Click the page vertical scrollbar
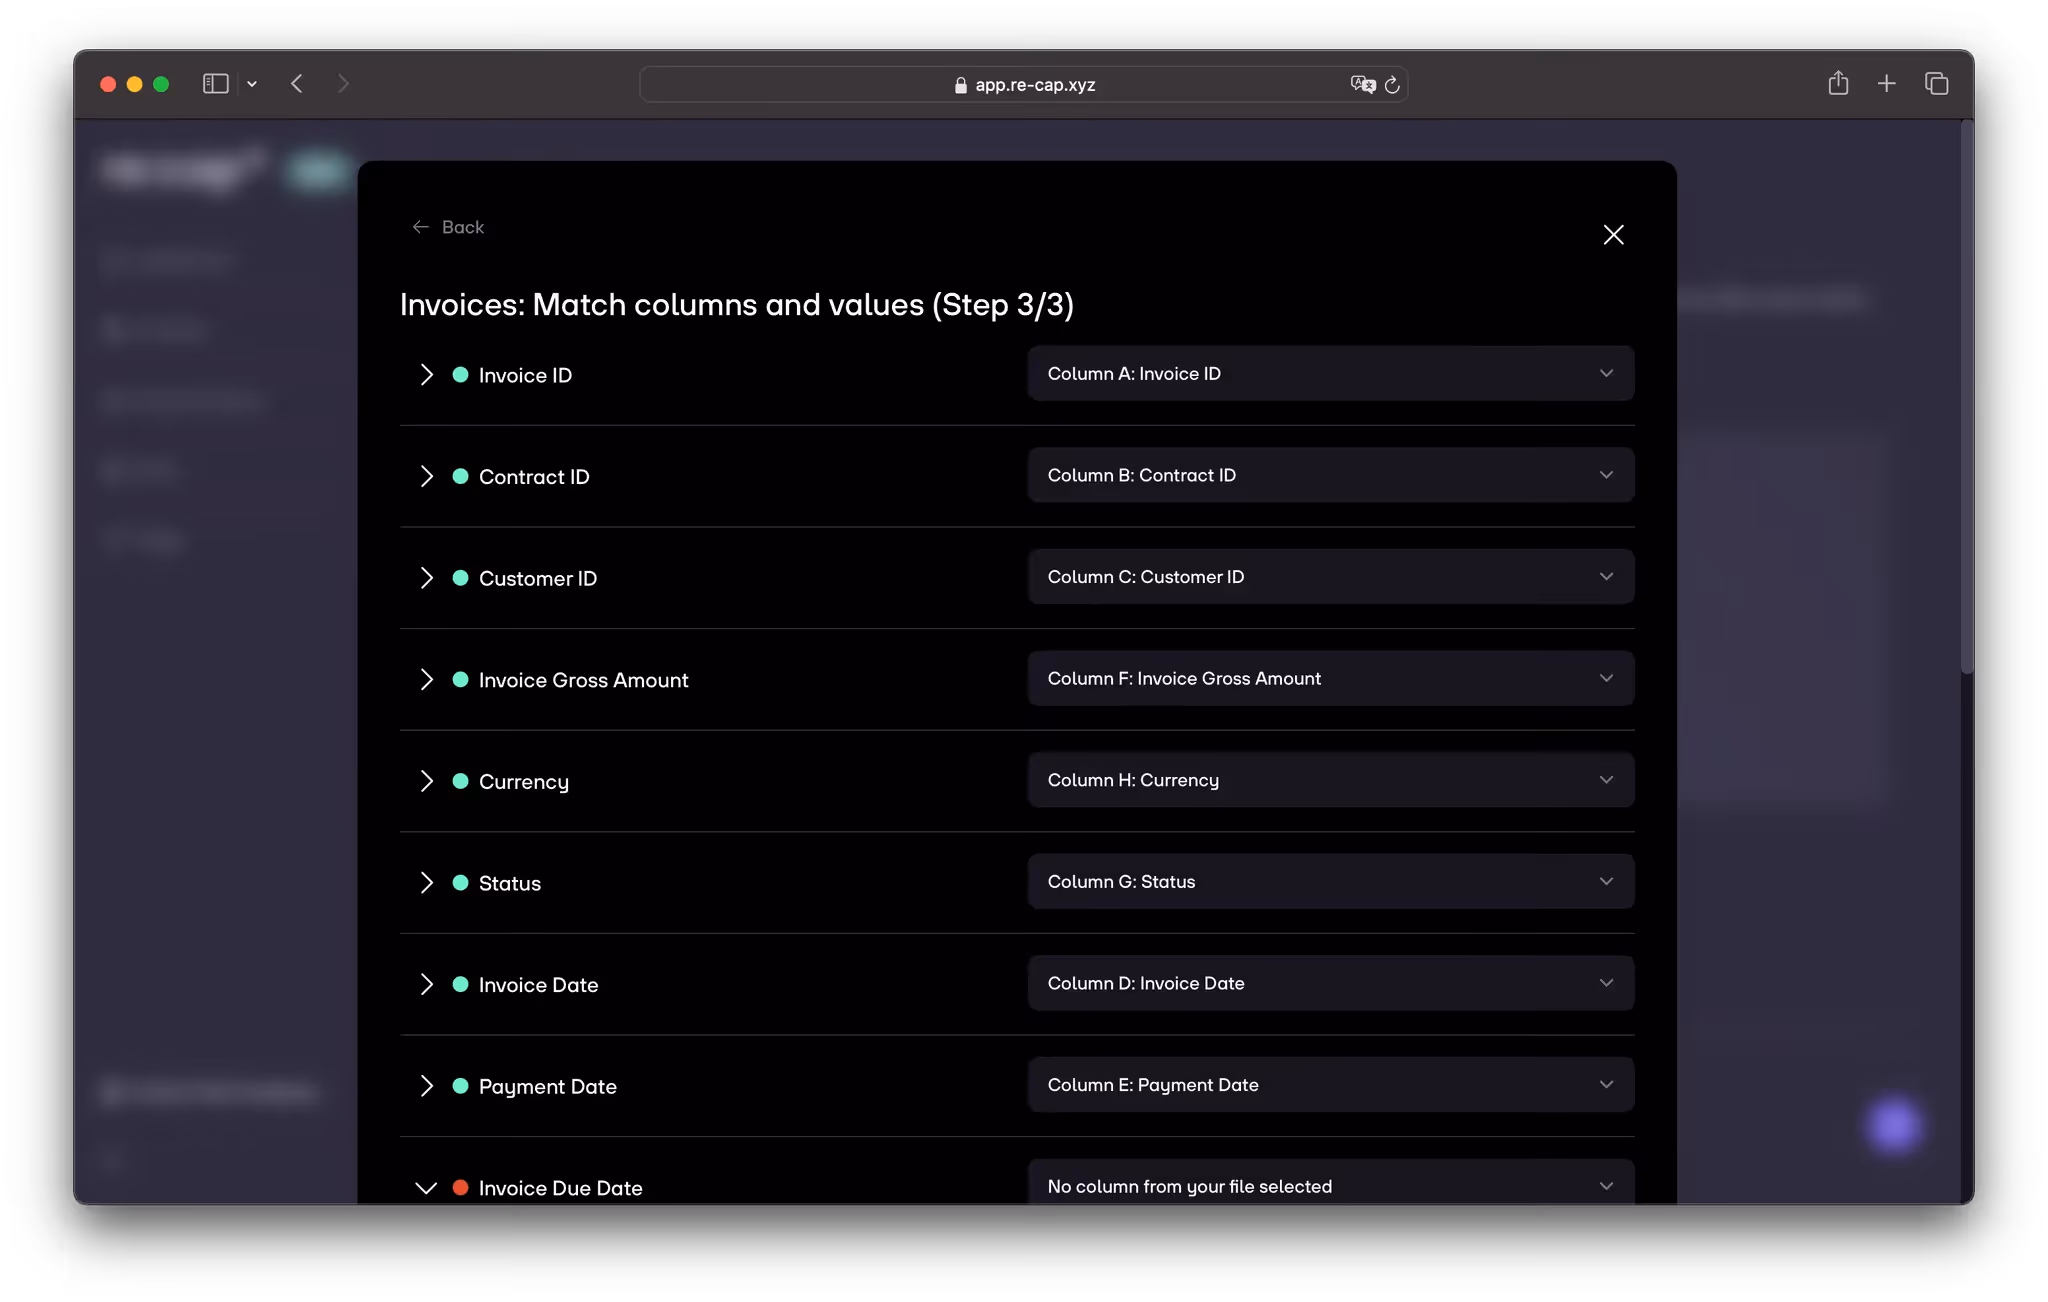Screen dimensions: 2048x1302 [x=1966, y=400]
